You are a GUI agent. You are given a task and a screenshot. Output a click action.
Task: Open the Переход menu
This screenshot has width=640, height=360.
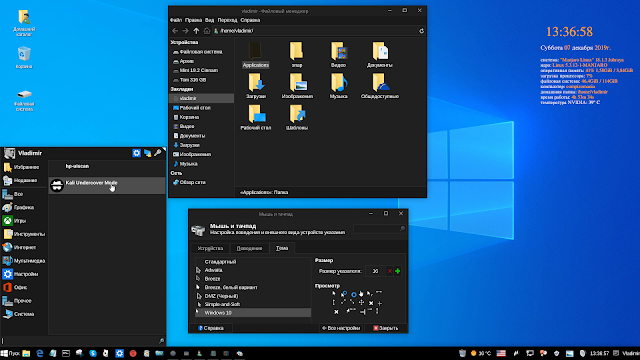point(227,20)
